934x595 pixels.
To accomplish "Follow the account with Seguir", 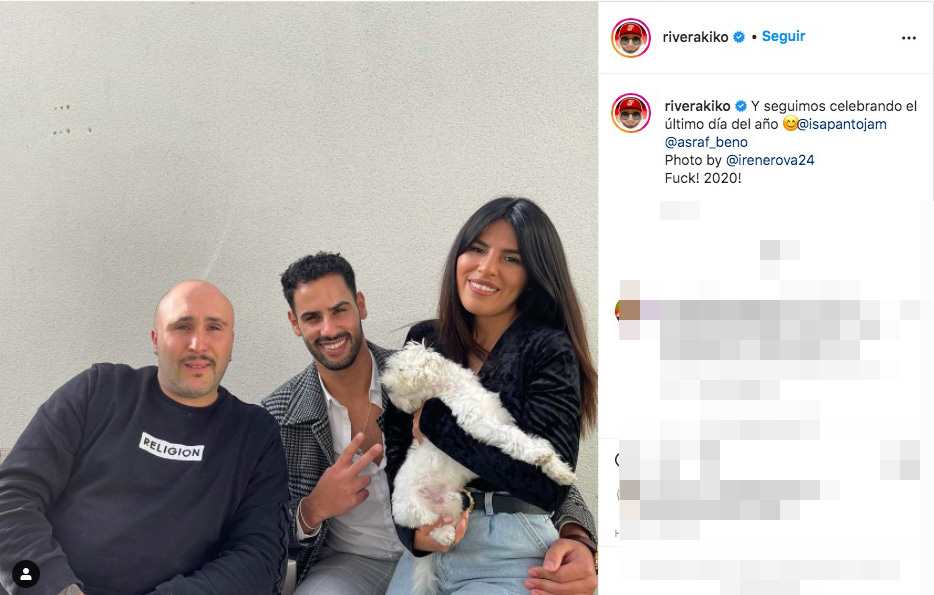I will tap(783, 36).
